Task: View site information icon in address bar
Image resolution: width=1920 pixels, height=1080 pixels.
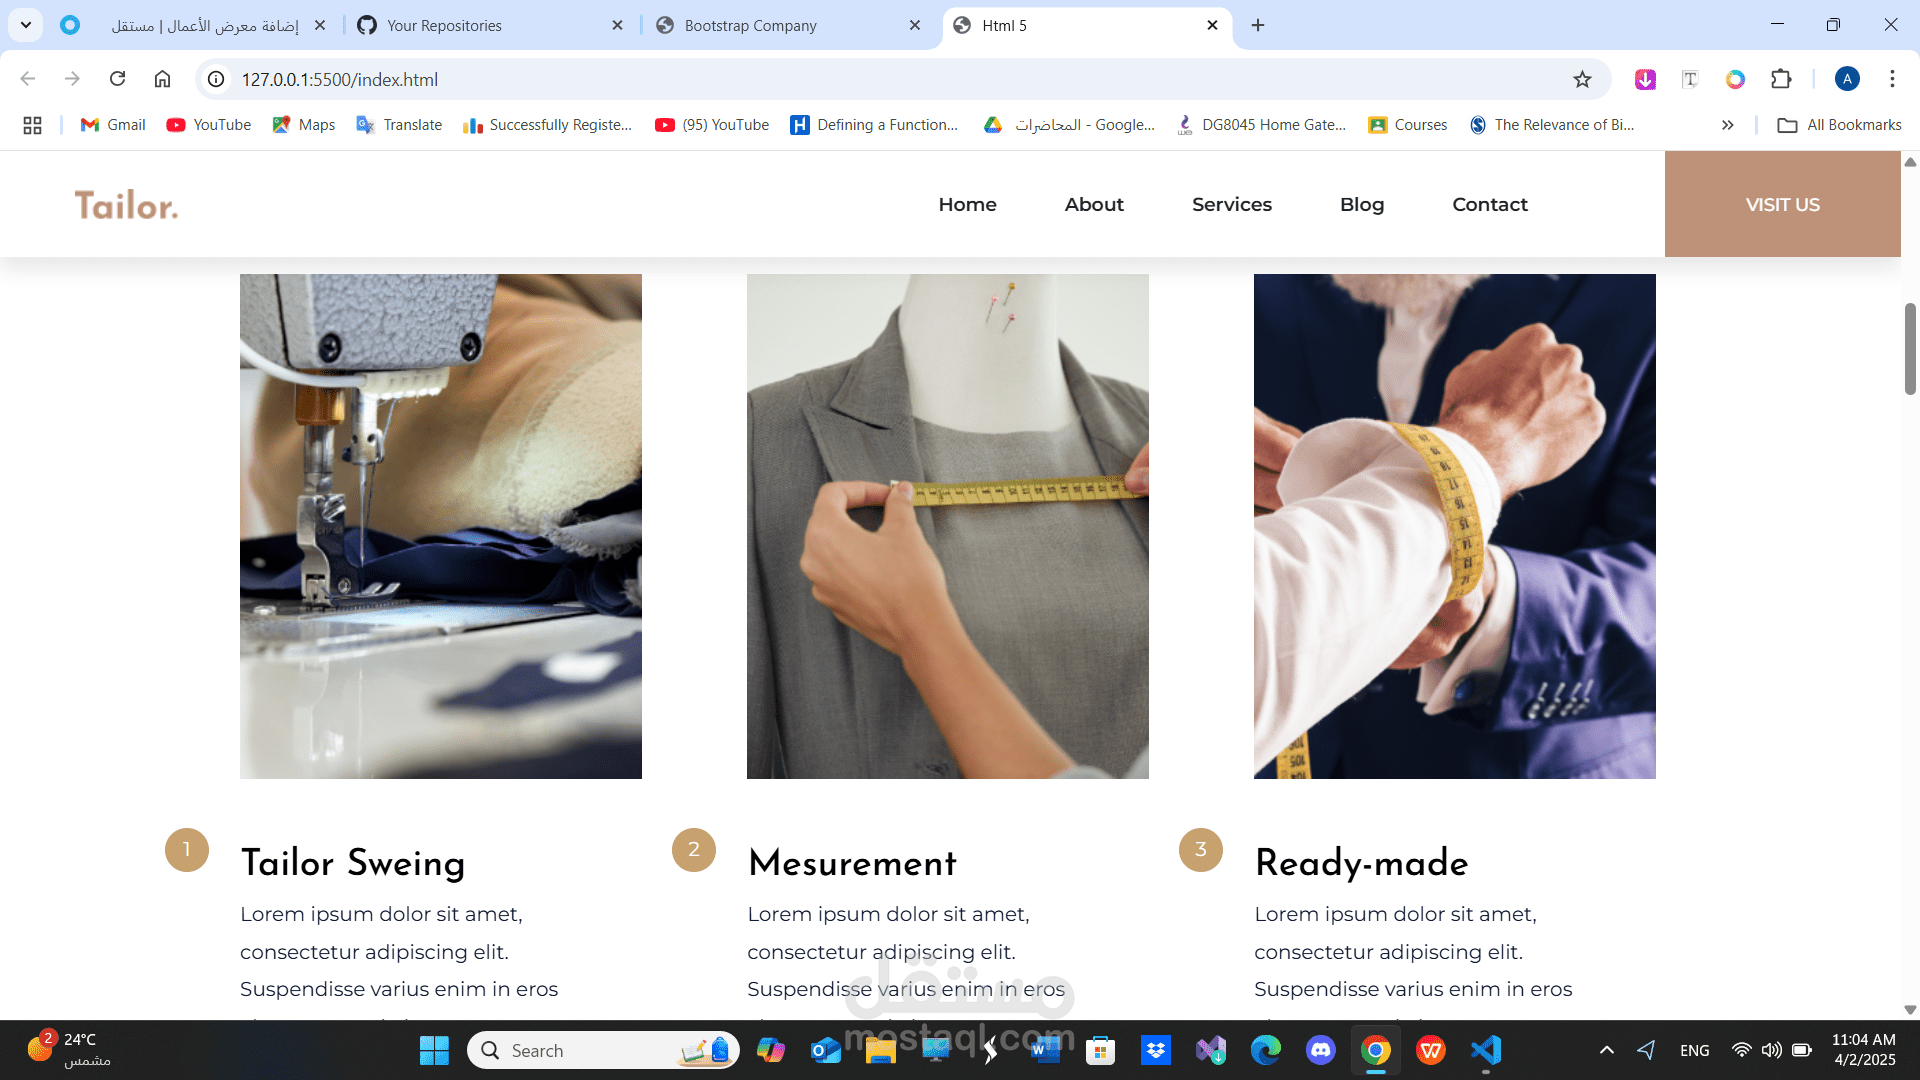Action: click(216, 79)
